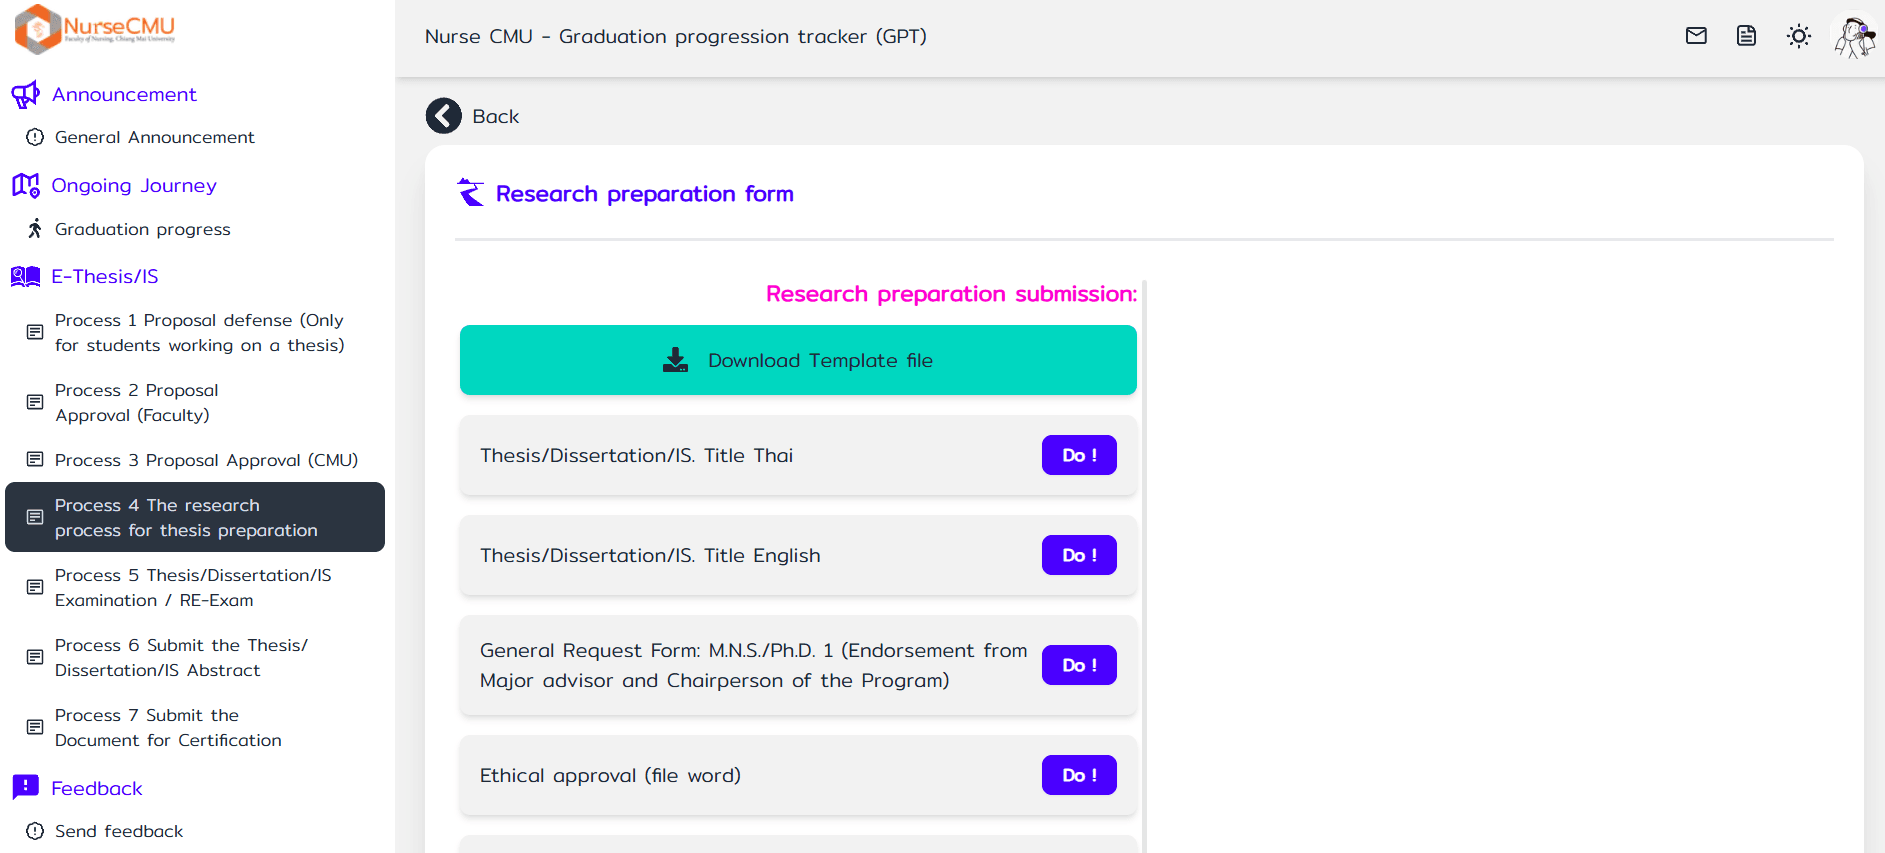Open the user profile avatar

click(1854, 37)
